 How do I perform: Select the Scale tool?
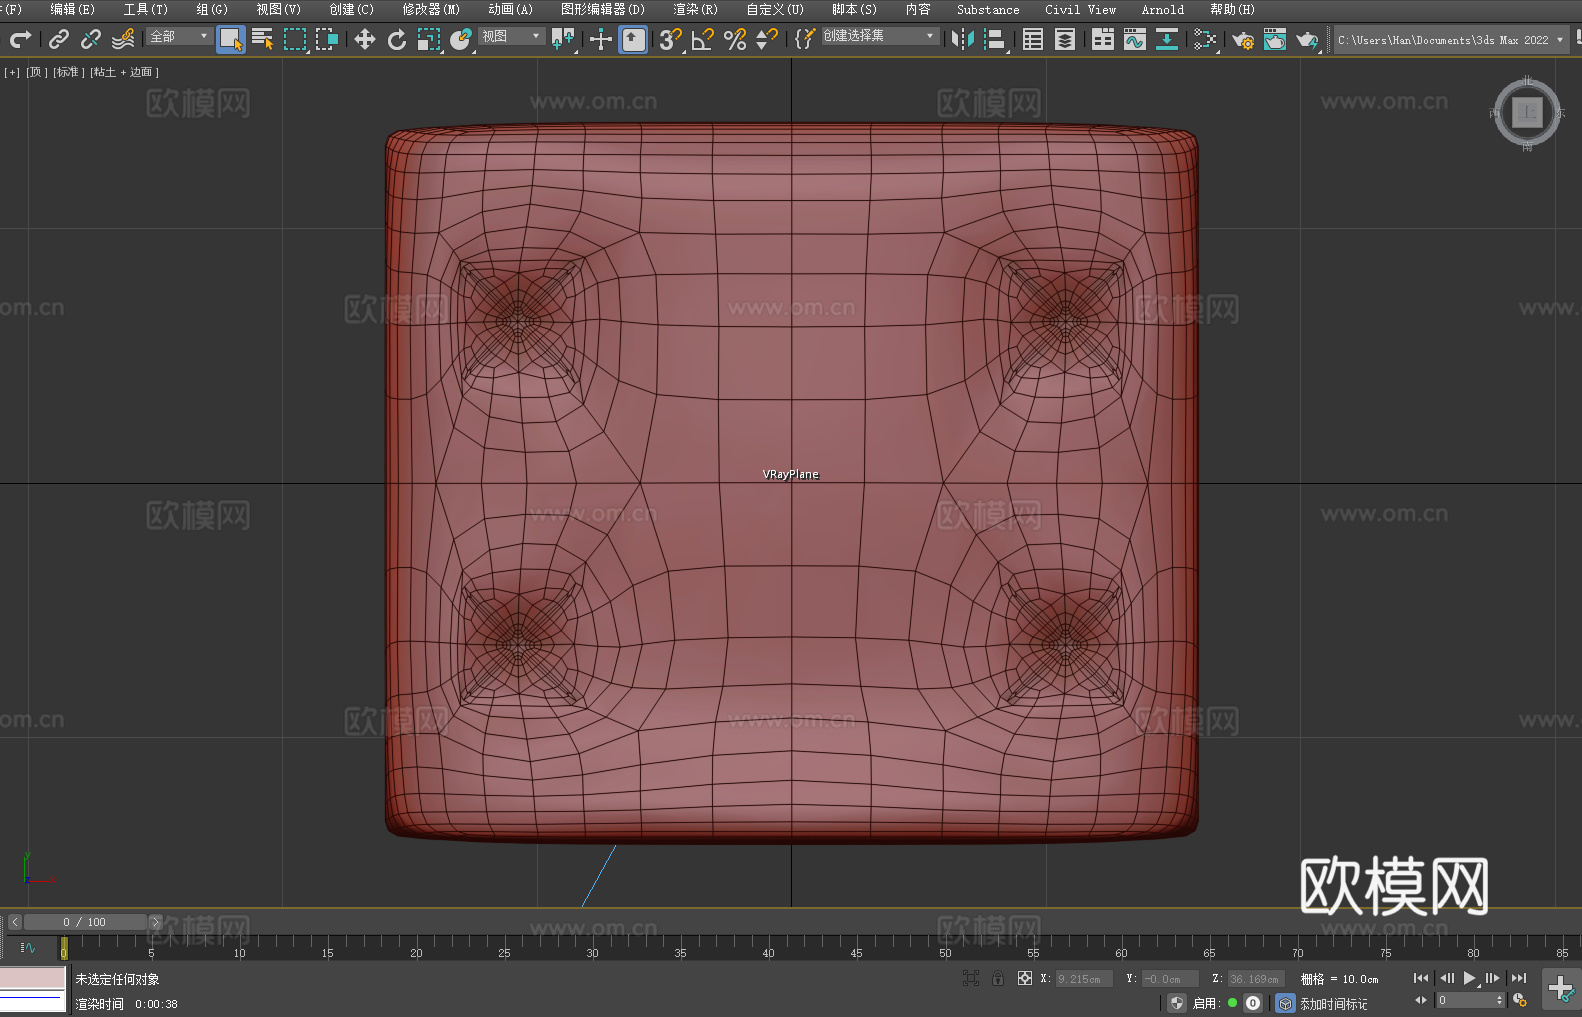pos(429,39)
